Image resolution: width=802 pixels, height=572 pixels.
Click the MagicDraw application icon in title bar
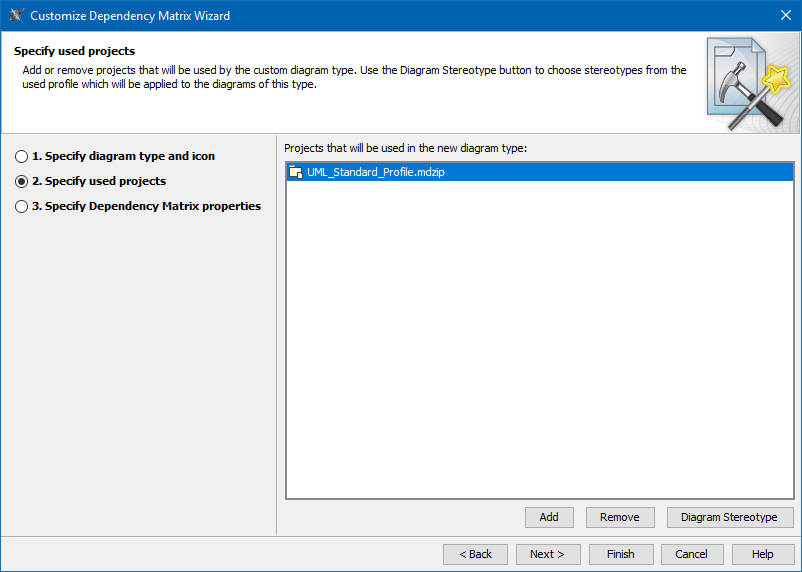16,15
